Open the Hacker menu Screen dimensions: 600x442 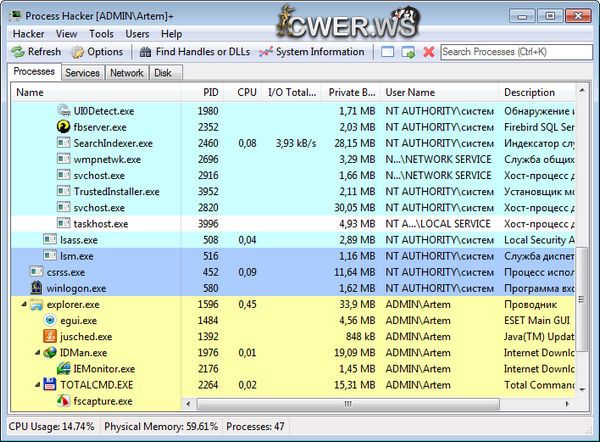[x=28, y=33]
